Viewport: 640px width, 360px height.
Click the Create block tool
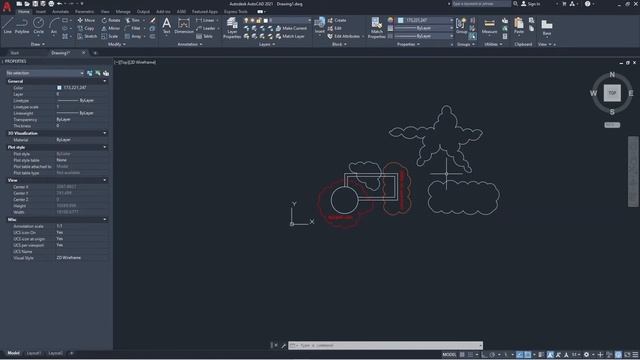(337, 20)
